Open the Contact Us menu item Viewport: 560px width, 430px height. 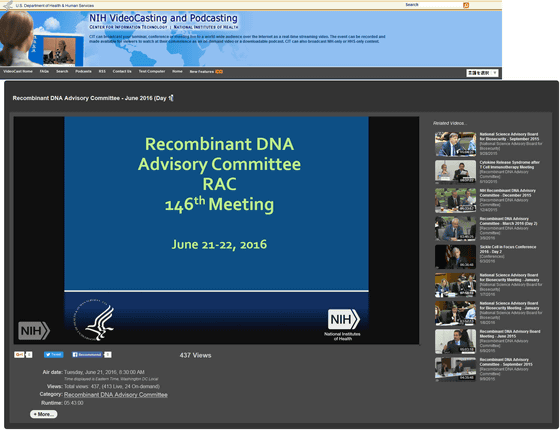click(122, 71)
